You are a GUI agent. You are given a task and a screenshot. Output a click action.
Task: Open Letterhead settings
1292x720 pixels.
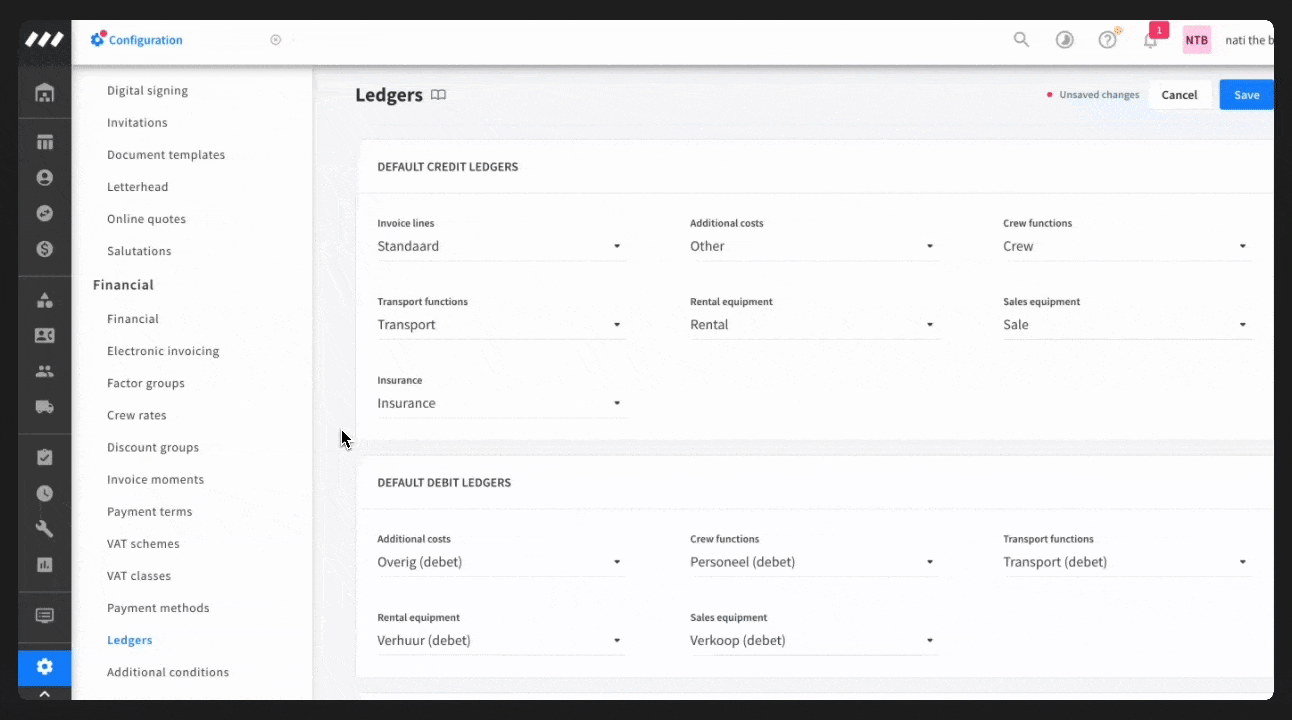click(x=137, y=187)
